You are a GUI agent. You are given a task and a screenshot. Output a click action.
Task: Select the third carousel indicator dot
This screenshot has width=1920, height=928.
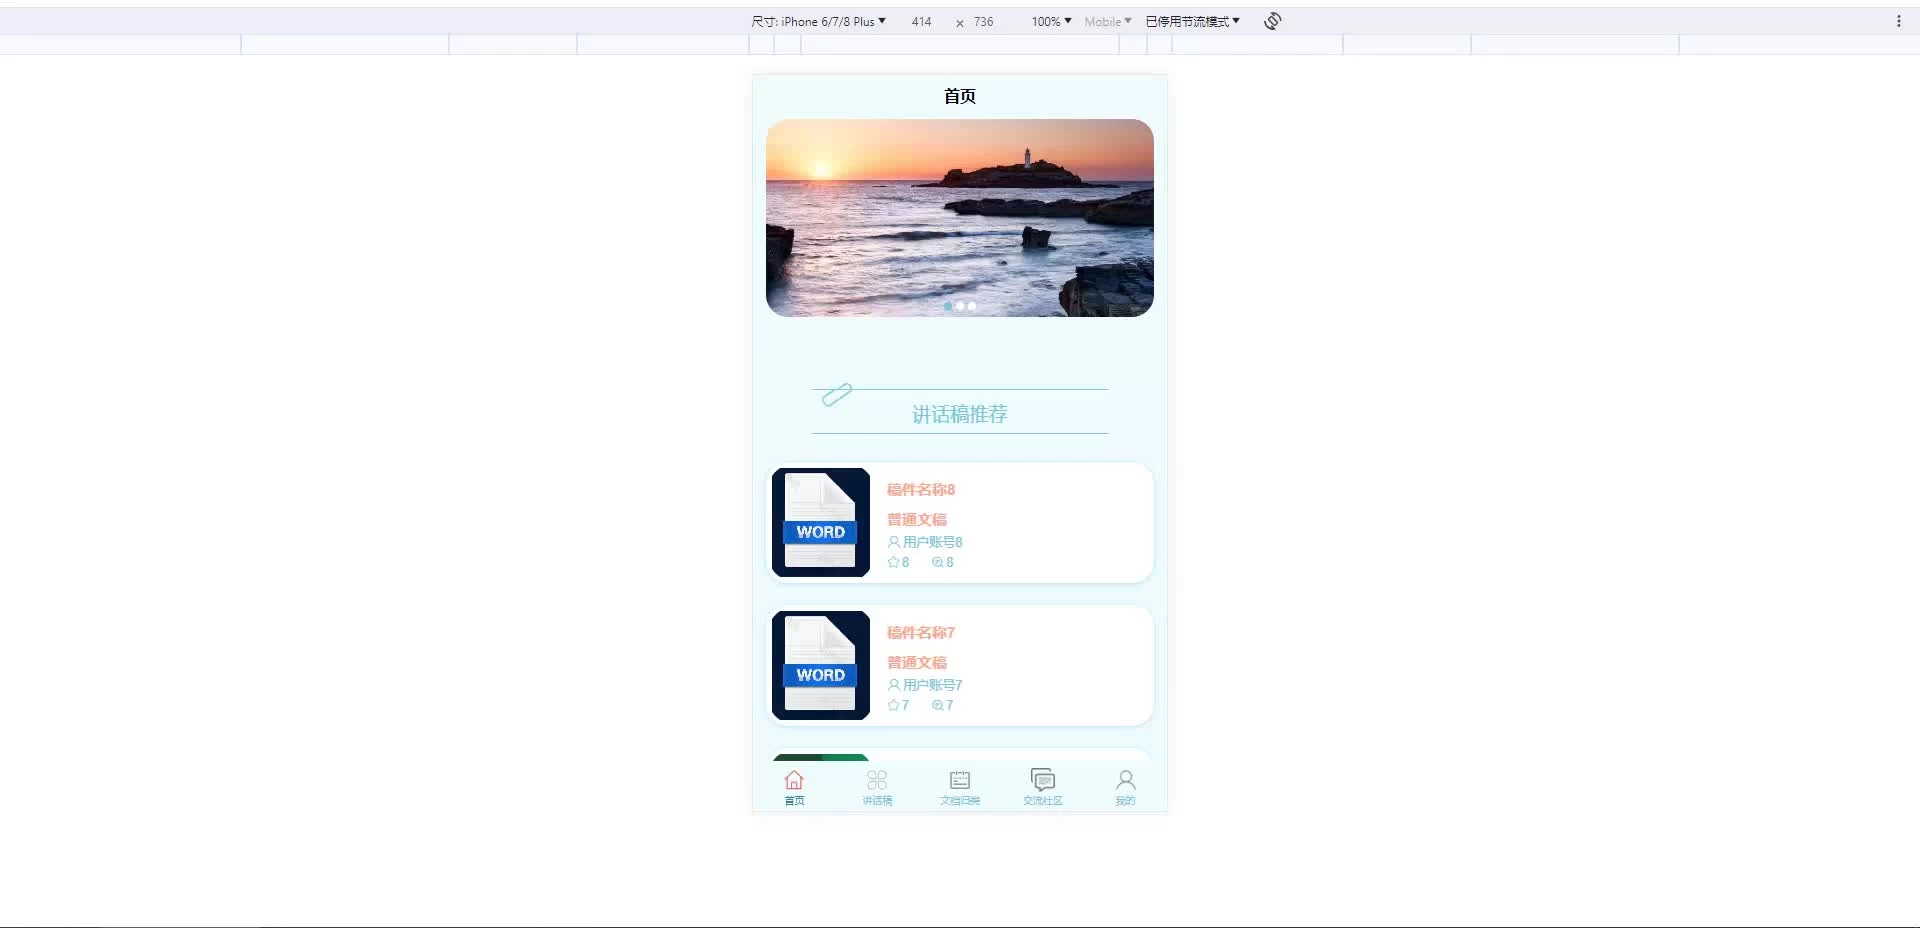972,306
